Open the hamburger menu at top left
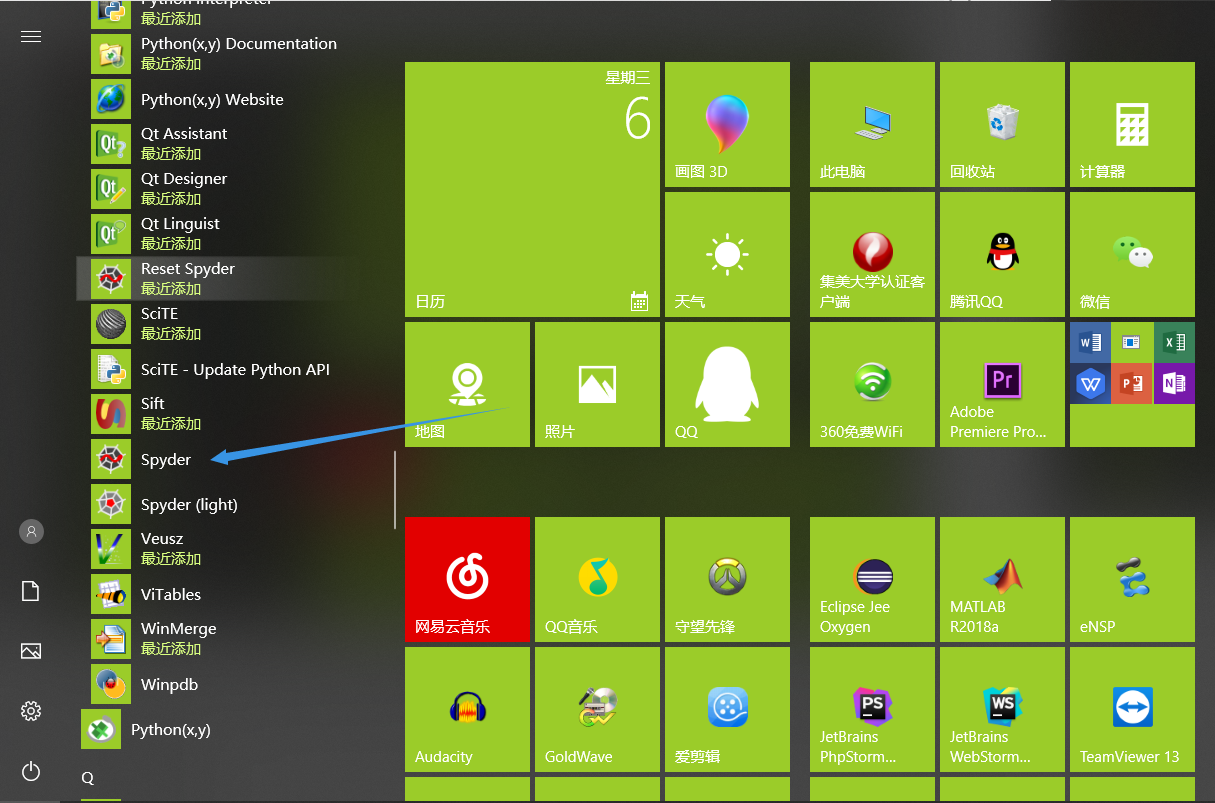The image size is (1215, 803). click(31, 37)
